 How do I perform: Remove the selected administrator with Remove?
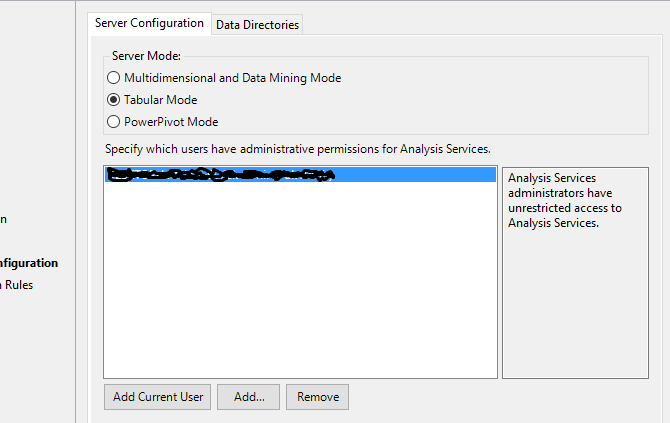click(x=317, y=397)
